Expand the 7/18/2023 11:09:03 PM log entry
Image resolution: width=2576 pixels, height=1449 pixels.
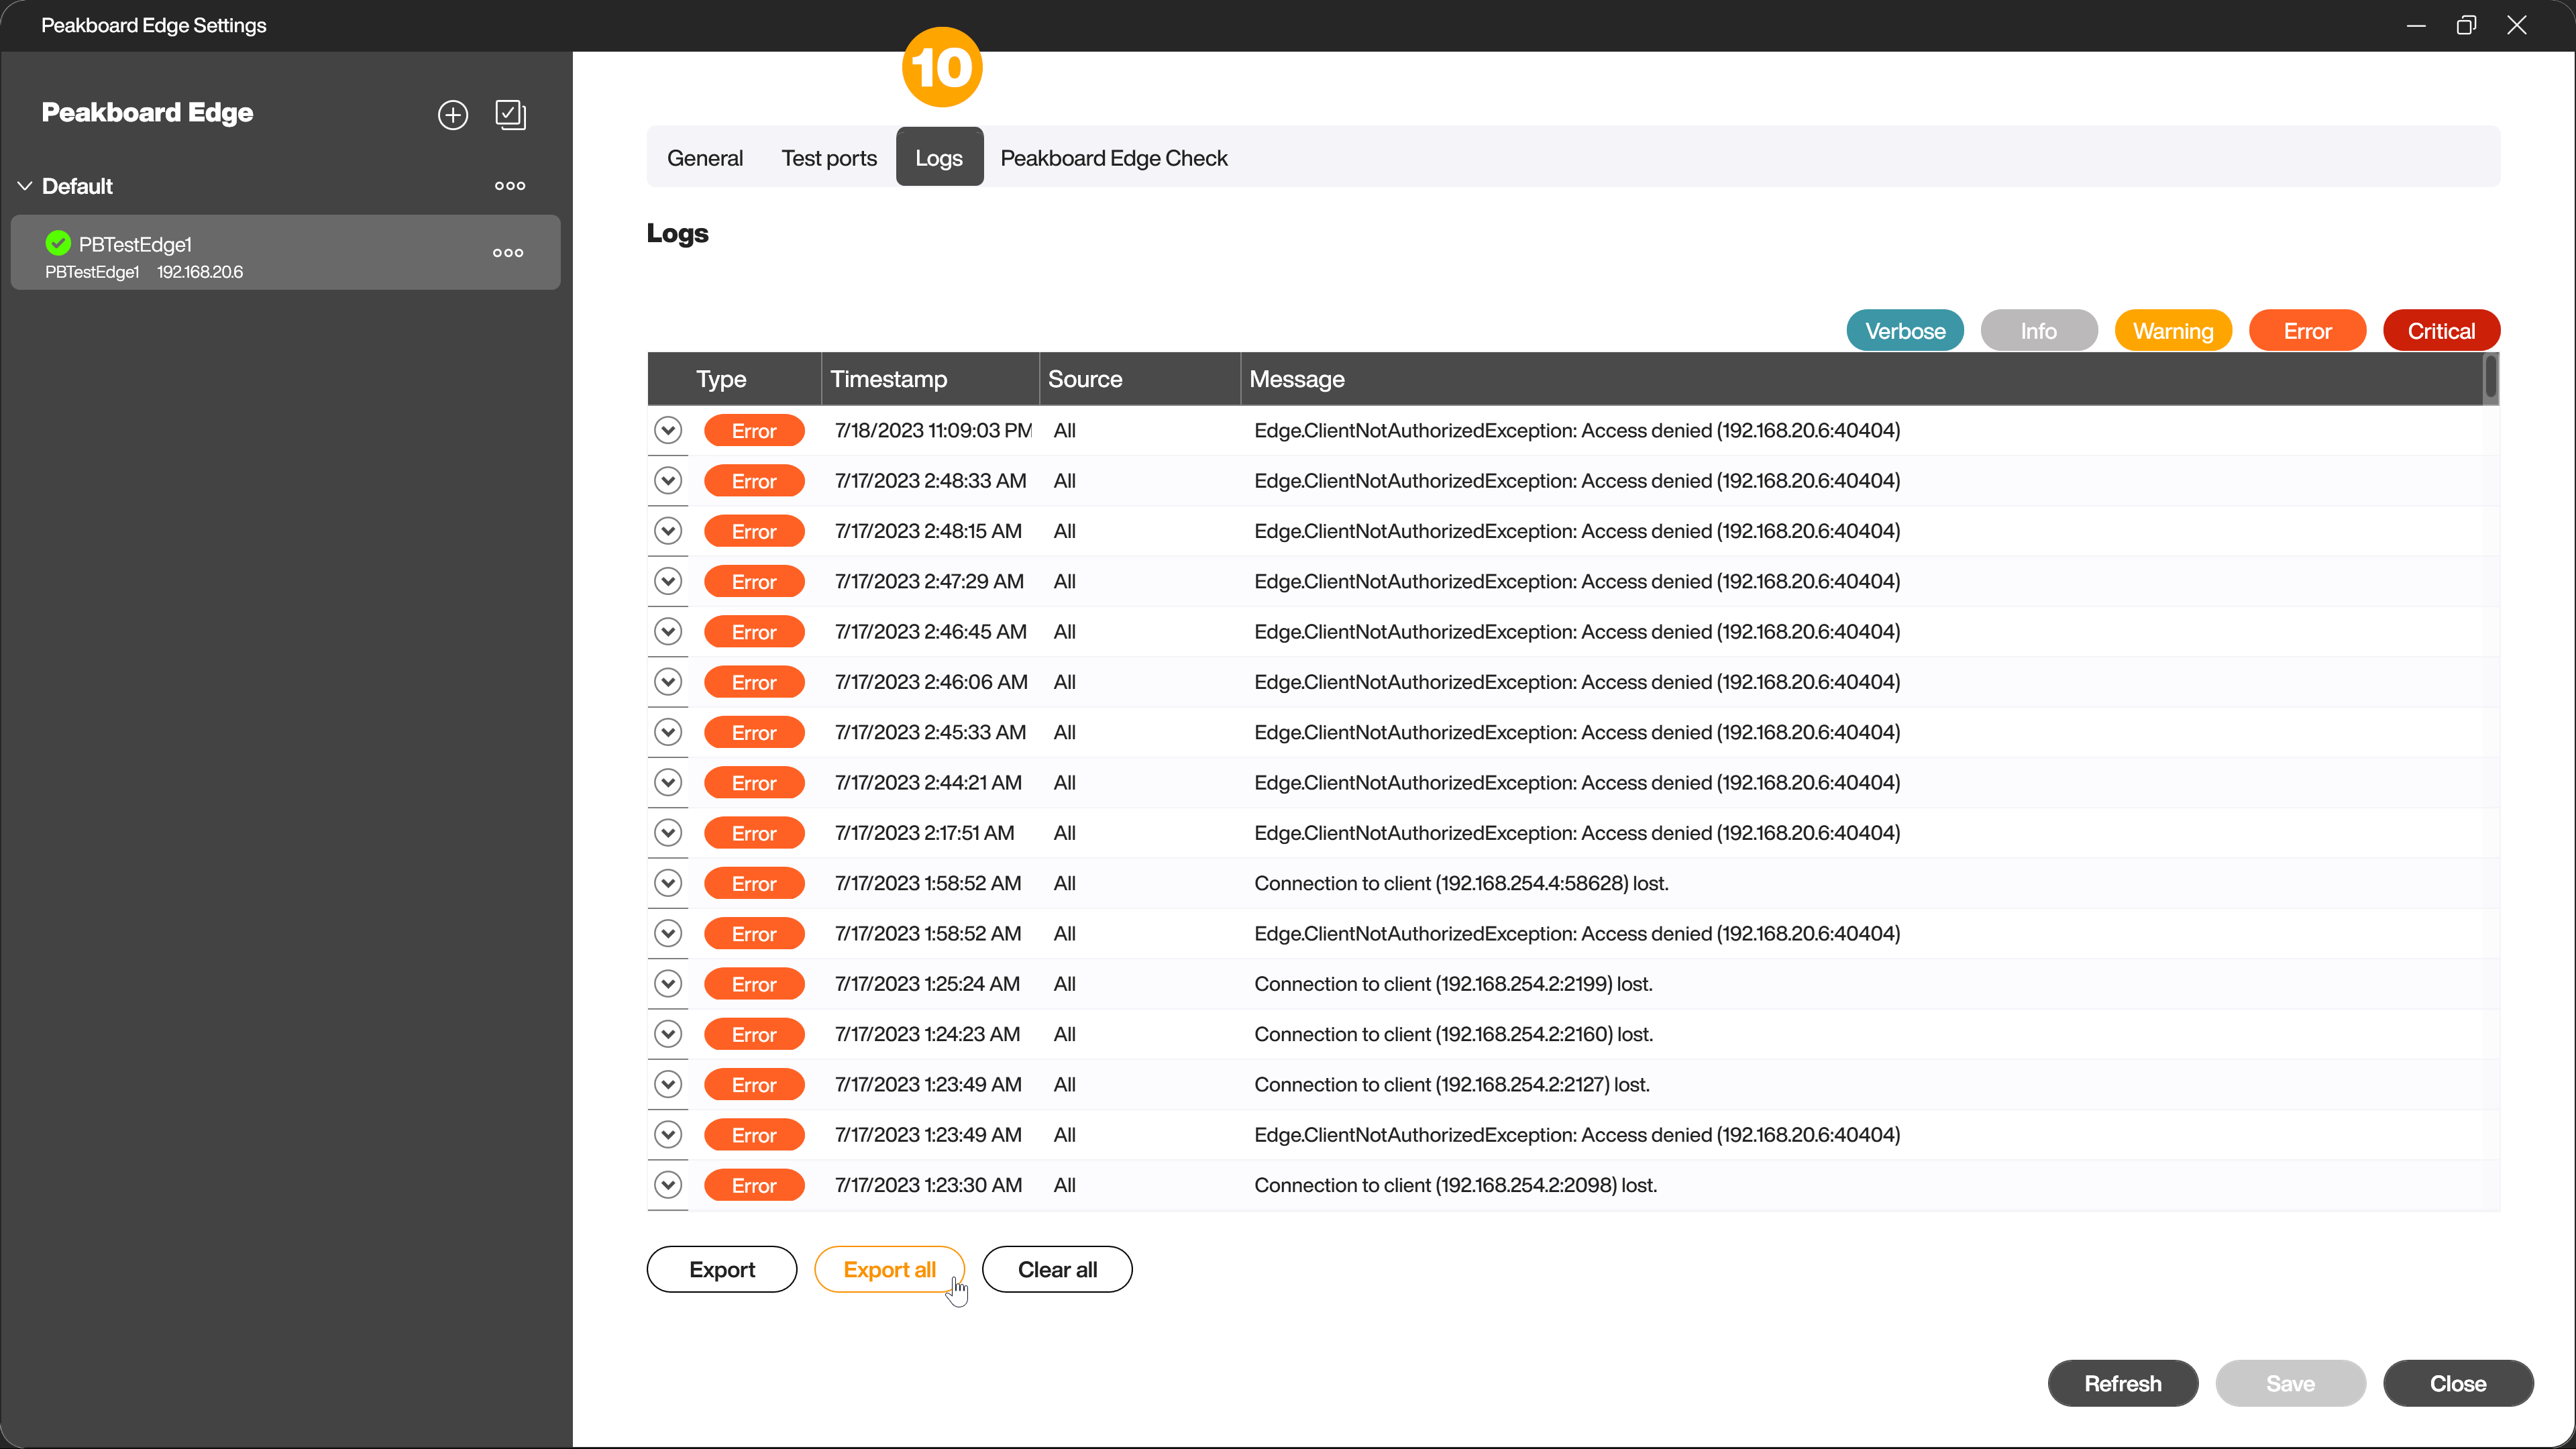(668, 430)
